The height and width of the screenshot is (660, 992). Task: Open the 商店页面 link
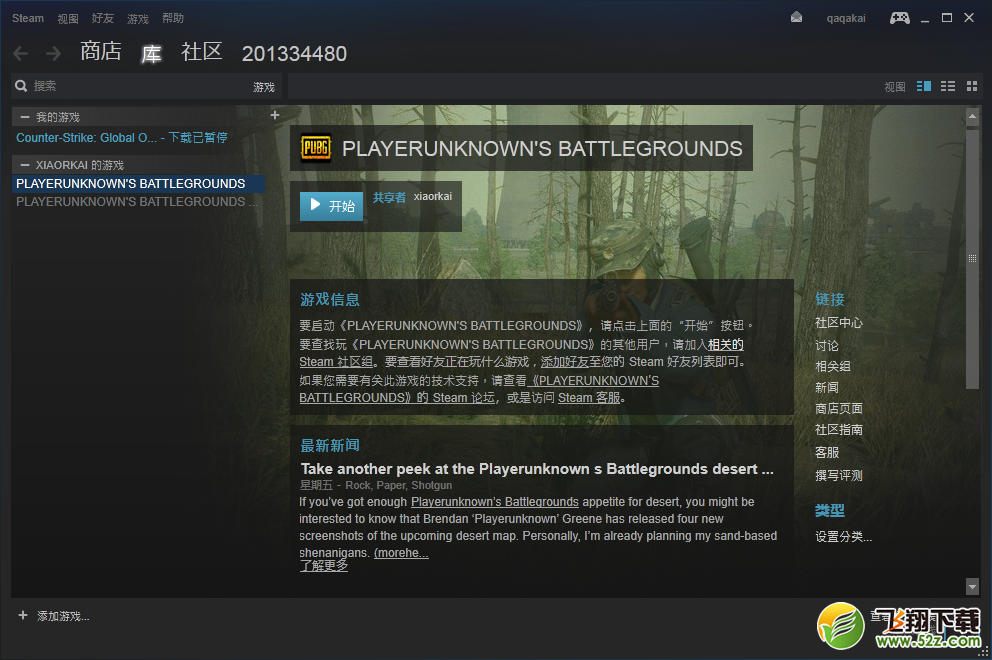pos(838,409)
